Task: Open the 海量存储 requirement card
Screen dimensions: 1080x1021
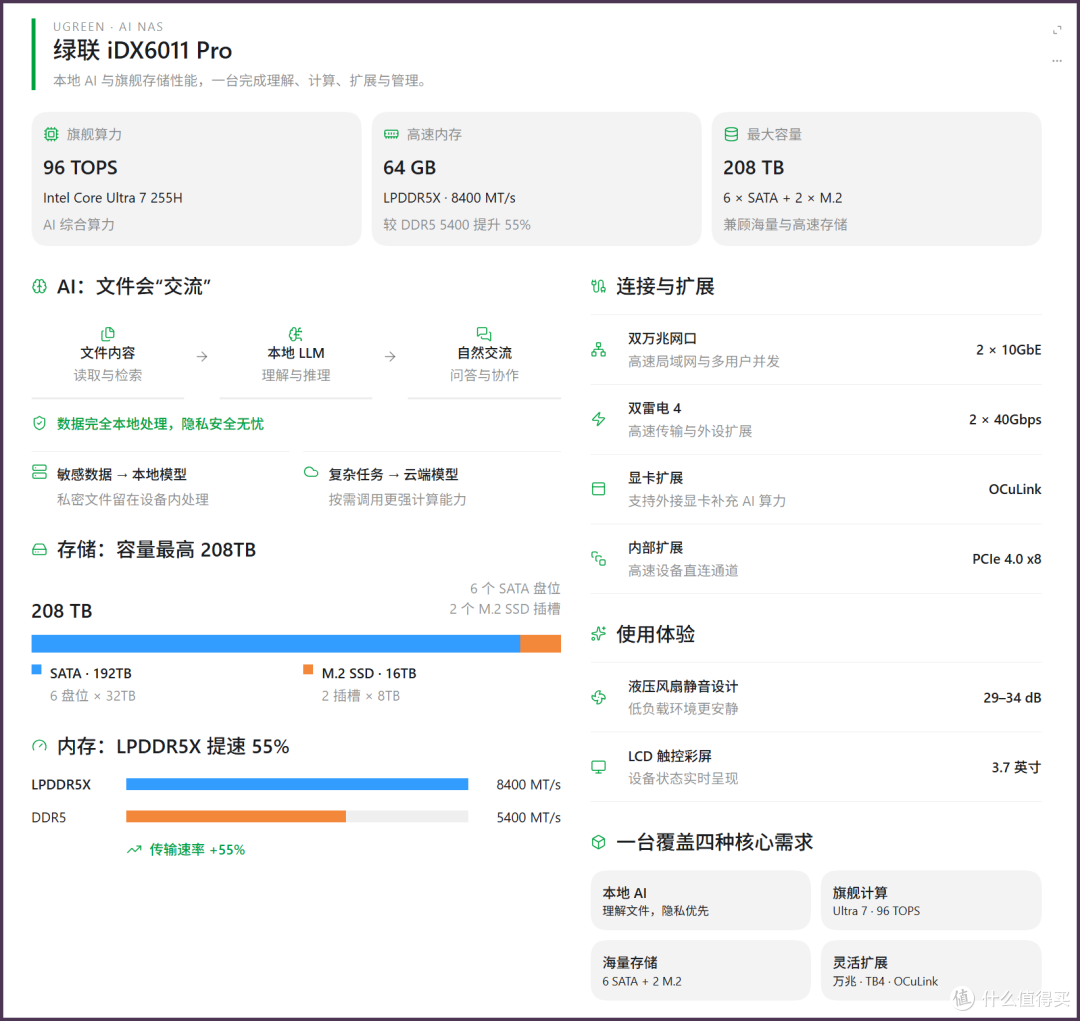Action: click(700, 970)
